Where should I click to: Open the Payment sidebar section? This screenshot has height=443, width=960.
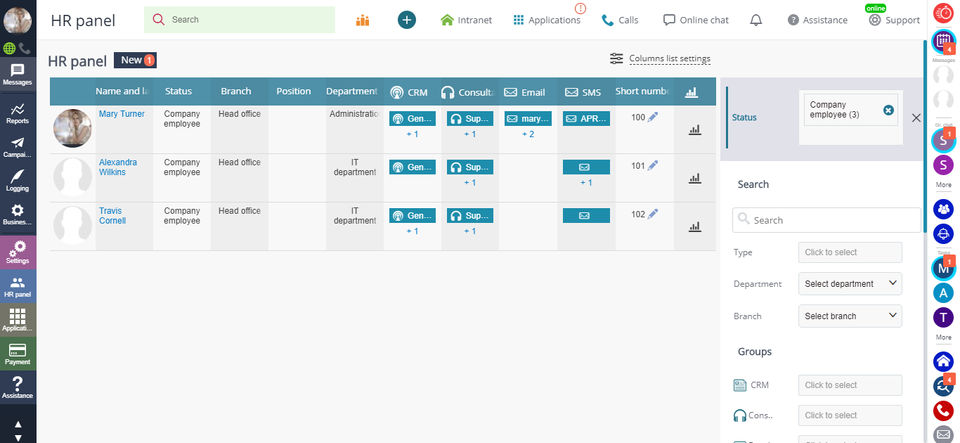click(x=18, y=354)
